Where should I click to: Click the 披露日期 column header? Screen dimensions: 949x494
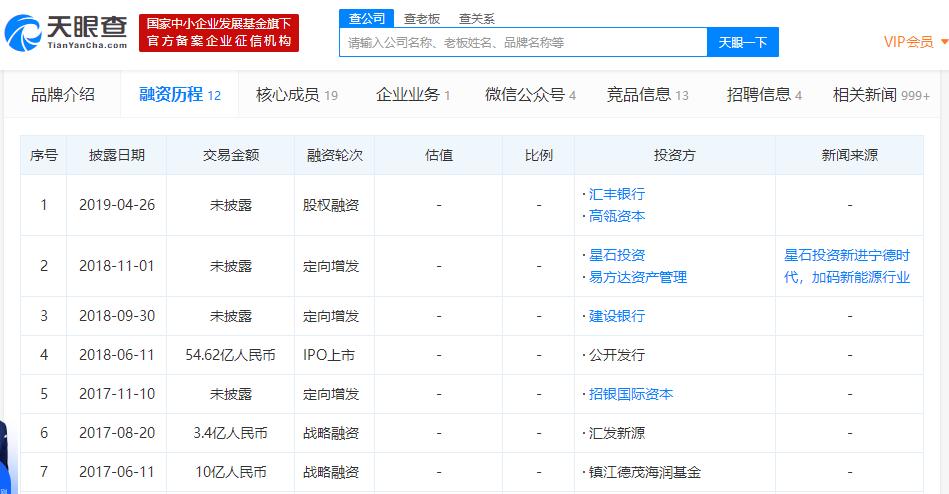117,156
